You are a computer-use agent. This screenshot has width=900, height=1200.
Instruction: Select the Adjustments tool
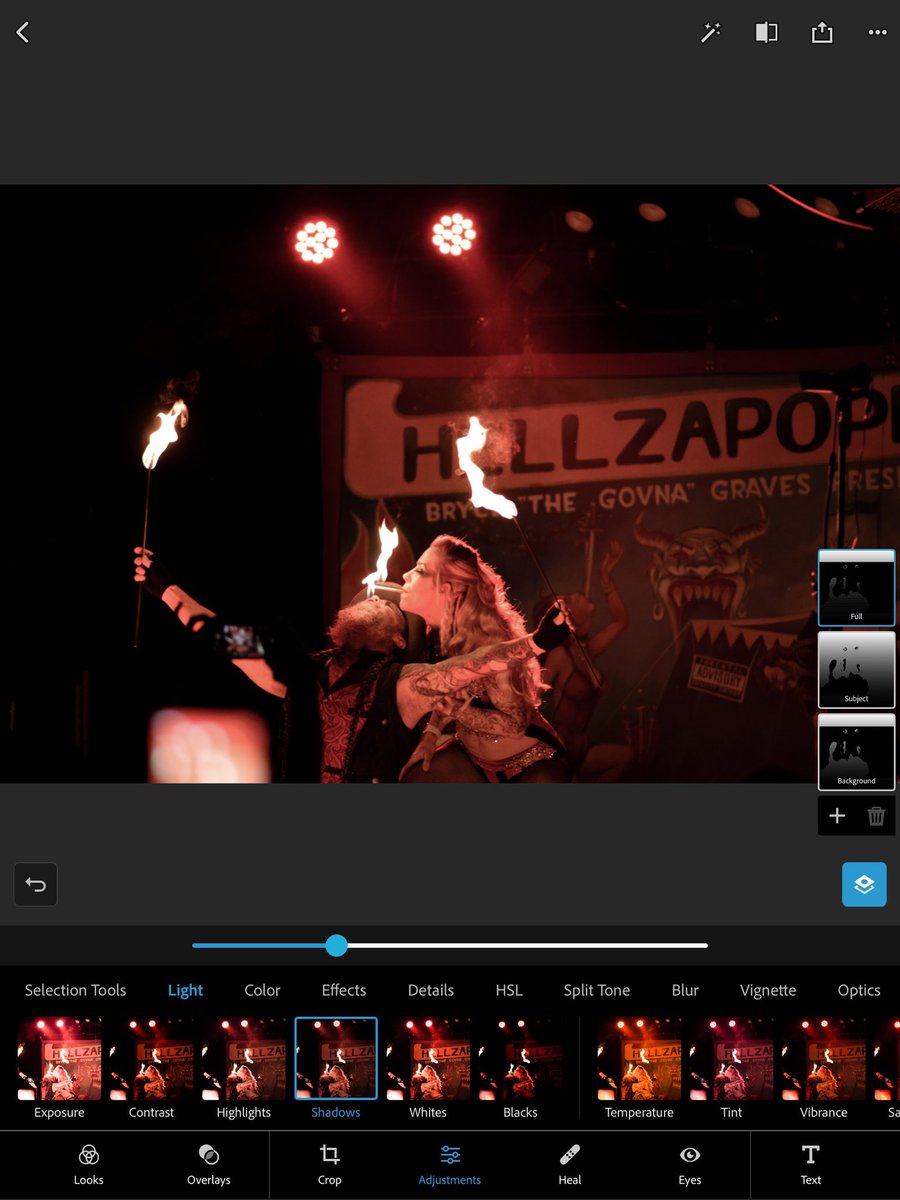coord(450,1165)
